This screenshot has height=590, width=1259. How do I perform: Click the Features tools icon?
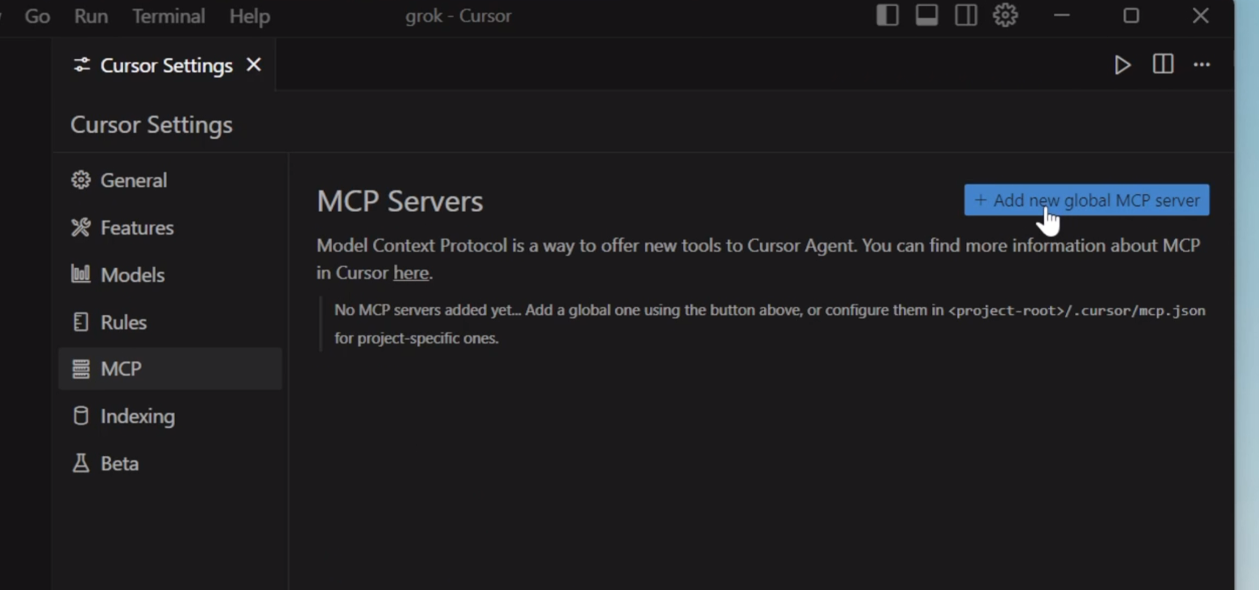[81, 227]
